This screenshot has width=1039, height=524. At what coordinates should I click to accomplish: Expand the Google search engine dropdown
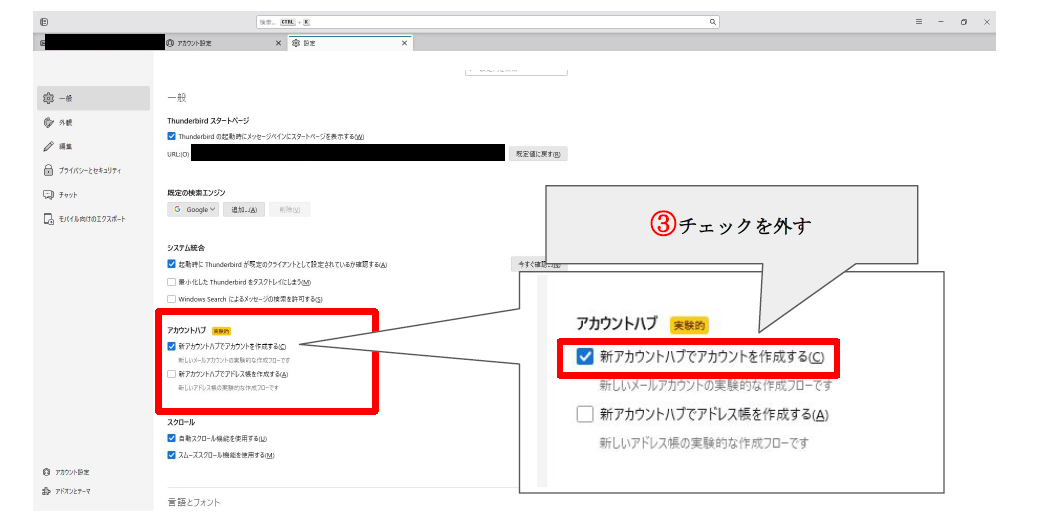pos(193,209)
